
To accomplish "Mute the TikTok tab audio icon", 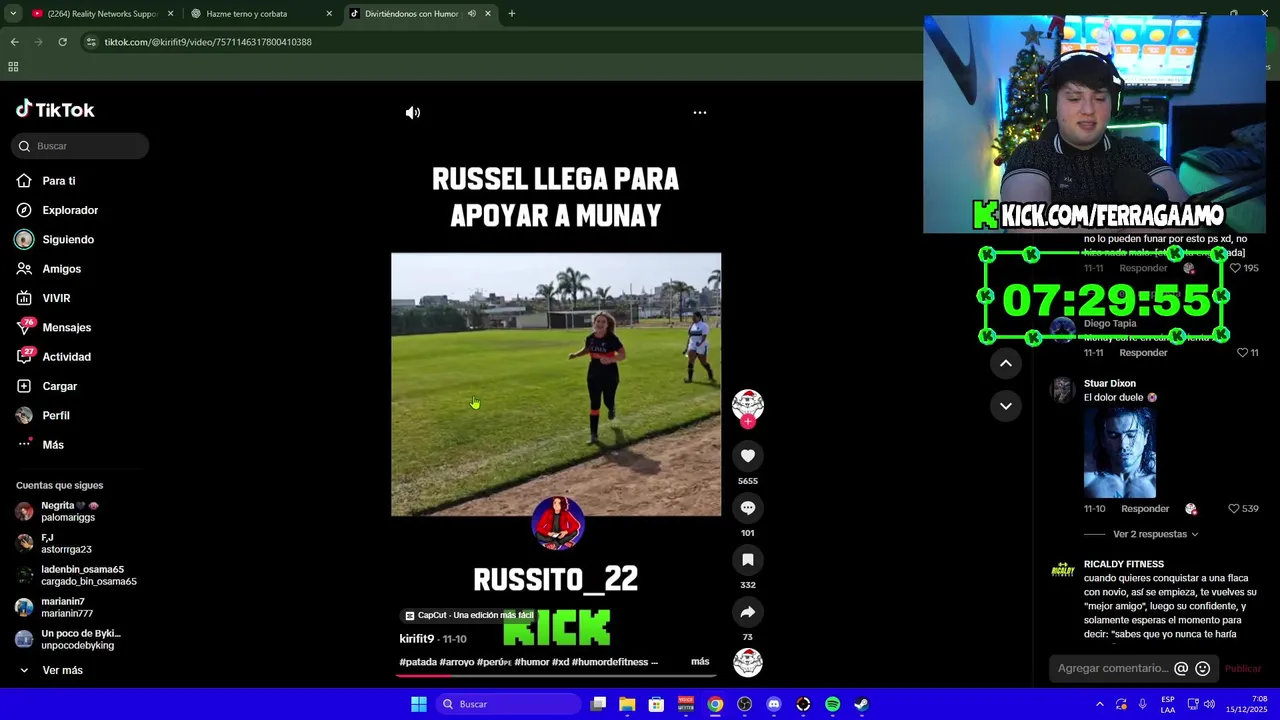I will coord(471,14).
